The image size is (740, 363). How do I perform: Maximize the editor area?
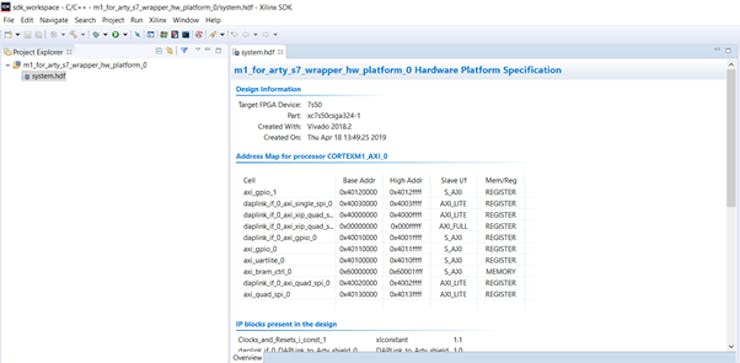pos(728,51)
